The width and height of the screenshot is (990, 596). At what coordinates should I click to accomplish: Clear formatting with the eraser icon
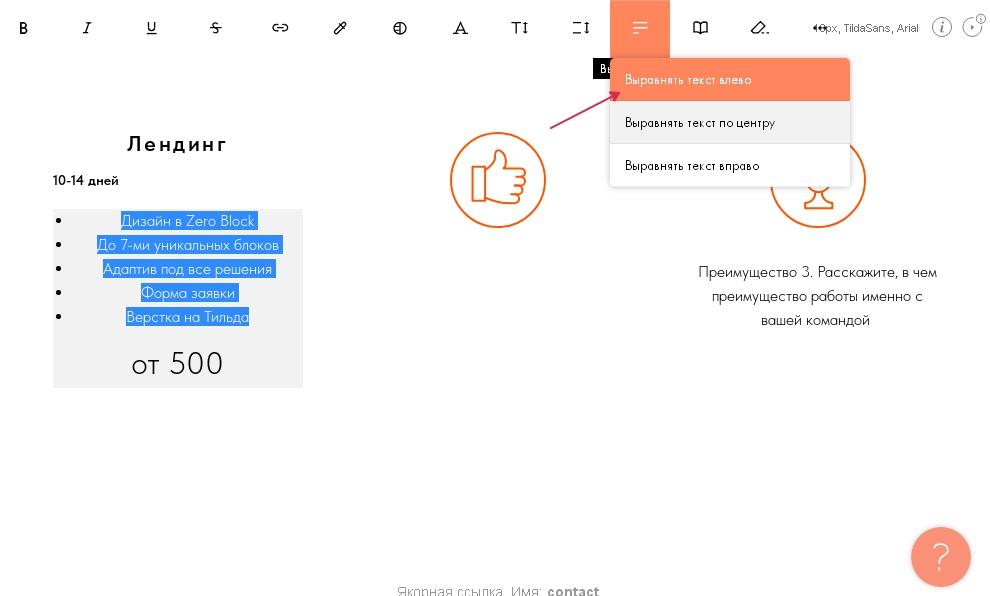760,28
